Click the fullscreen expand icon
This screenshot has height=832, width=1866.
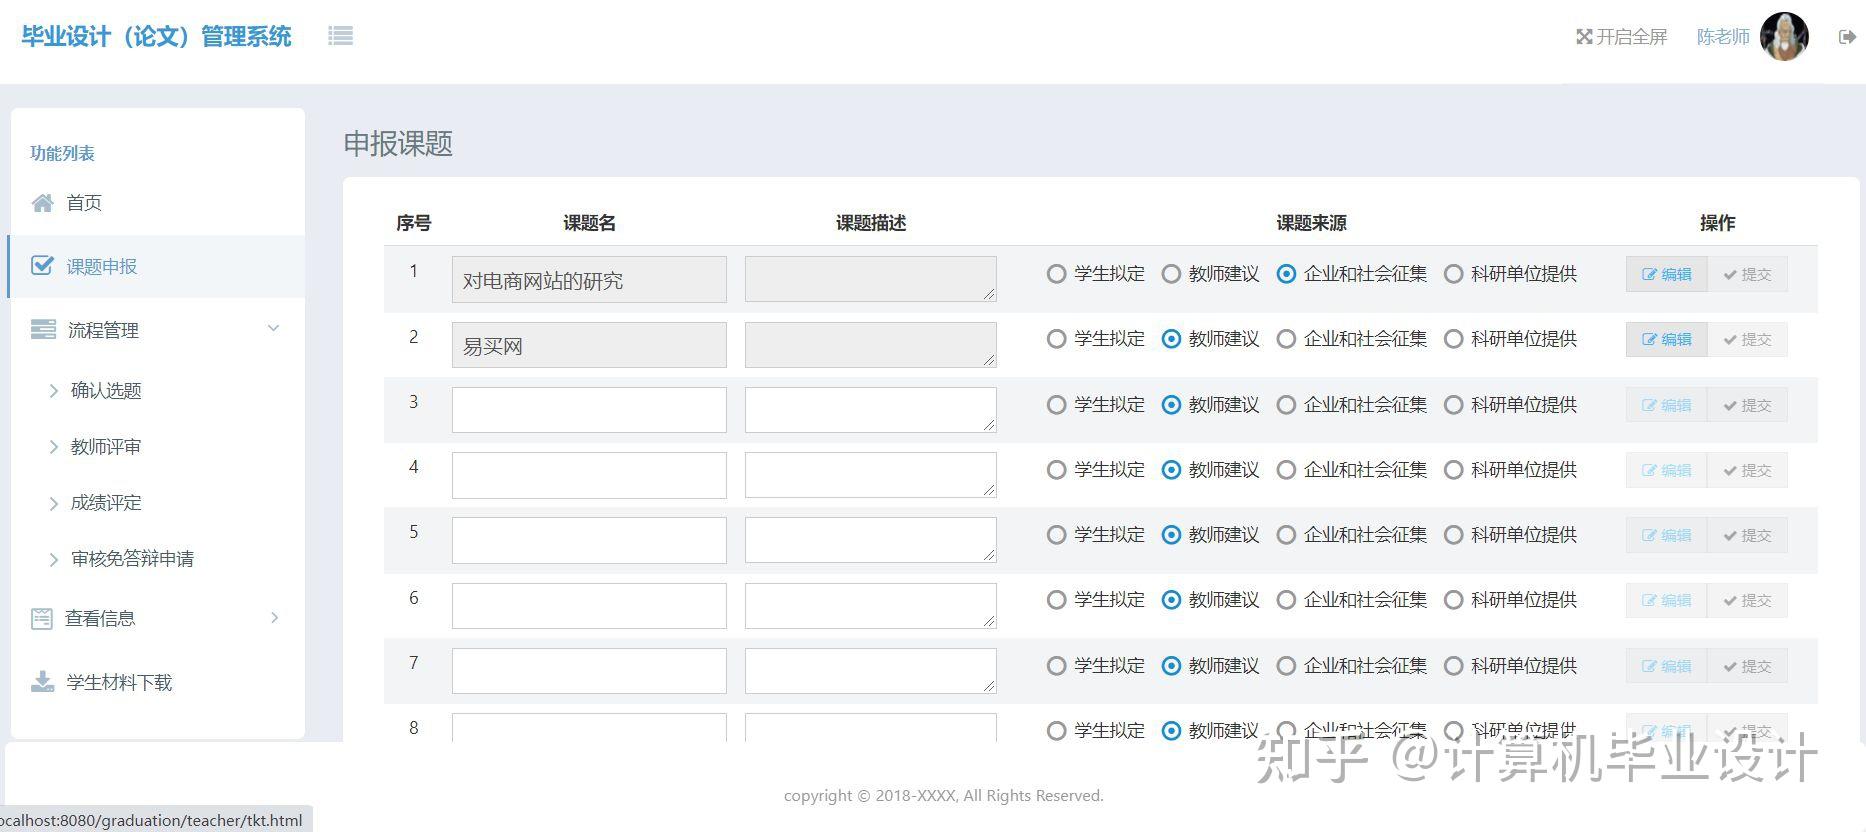1584,37
